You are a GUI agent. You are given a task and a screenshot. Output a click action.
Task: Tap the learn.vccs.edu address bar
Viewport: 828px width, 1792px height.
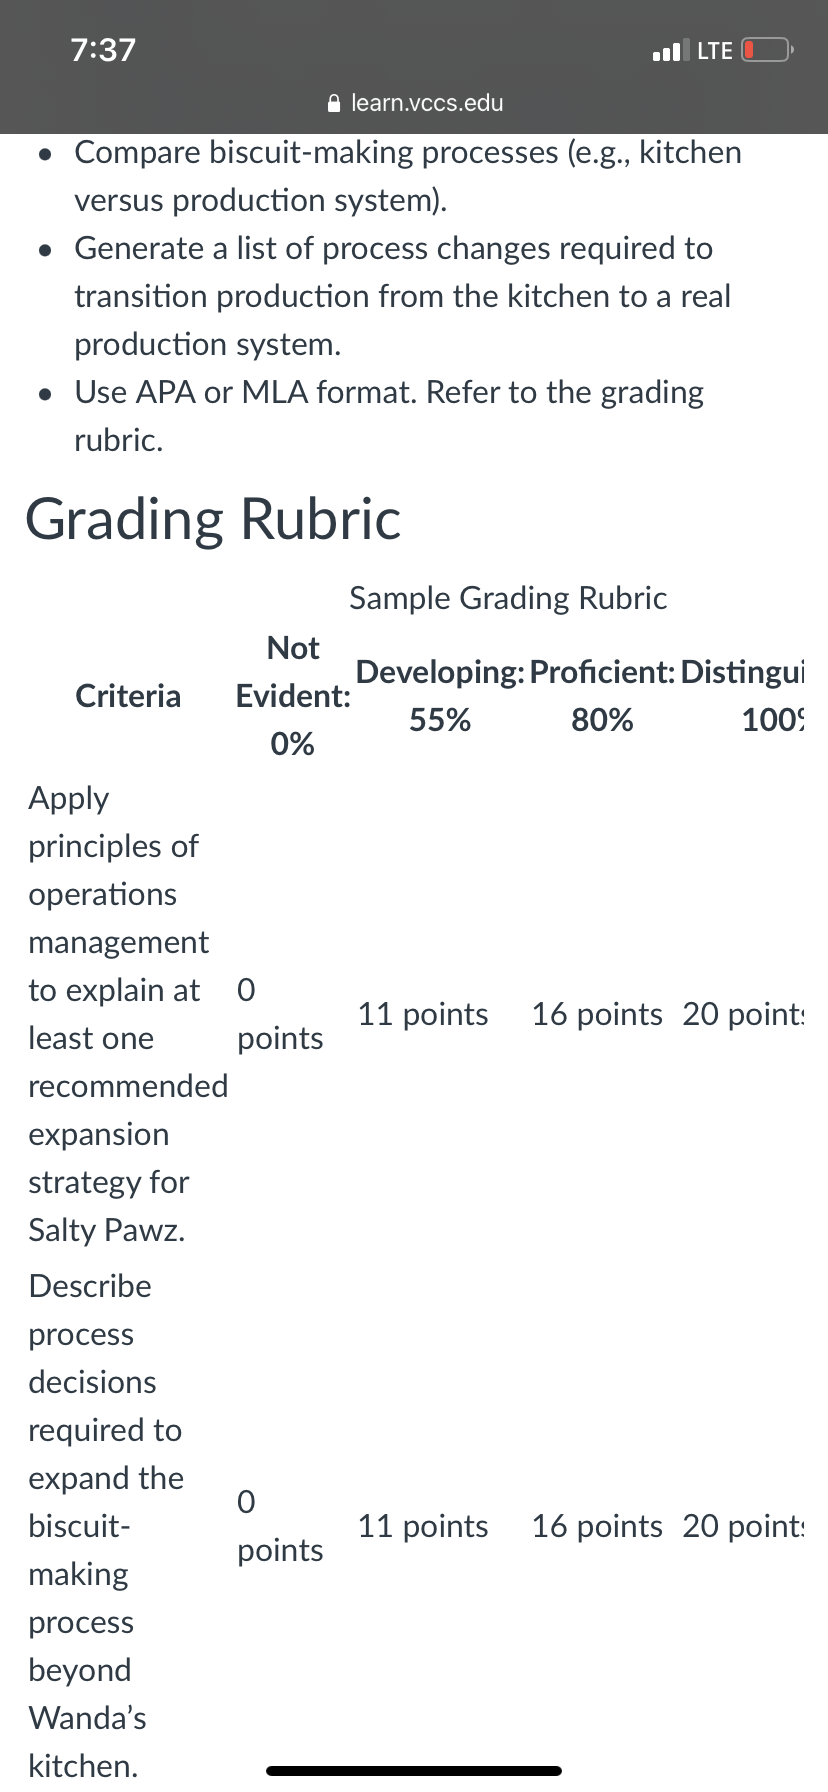pyautogui.click(x=416, y=103)
